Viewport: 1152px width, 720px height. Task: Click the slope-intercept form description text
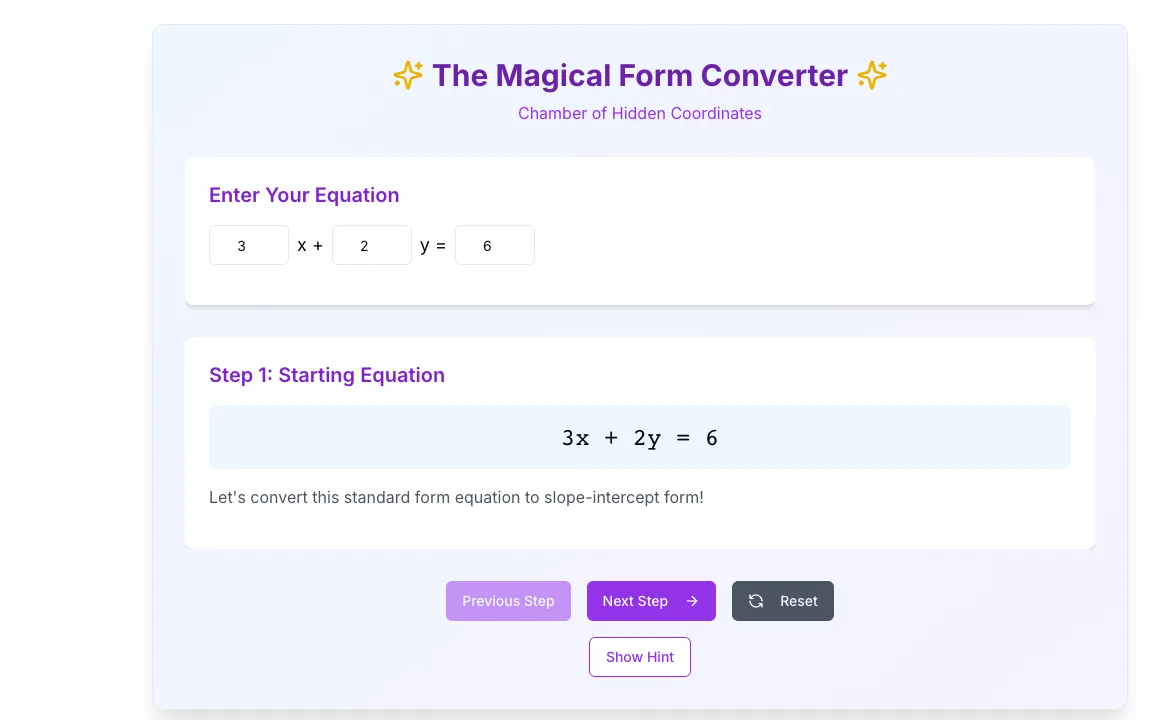(x=456, y=497)
